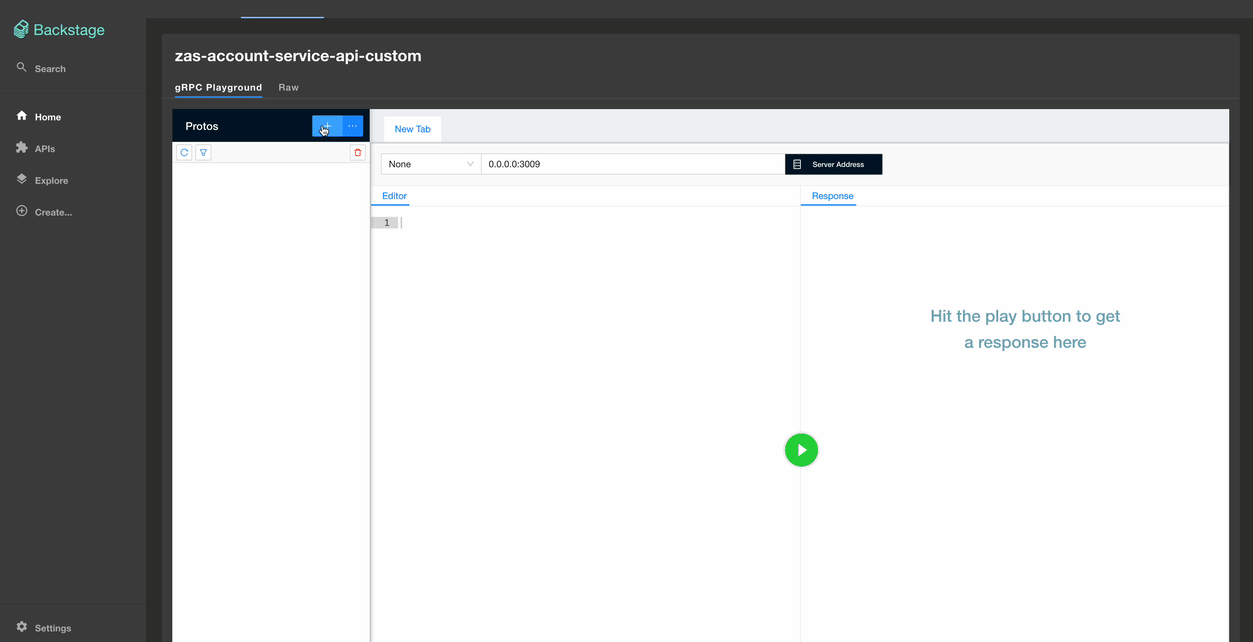Click the Settings gear icon
This screenshot has width=1253, height=642.
22,627
